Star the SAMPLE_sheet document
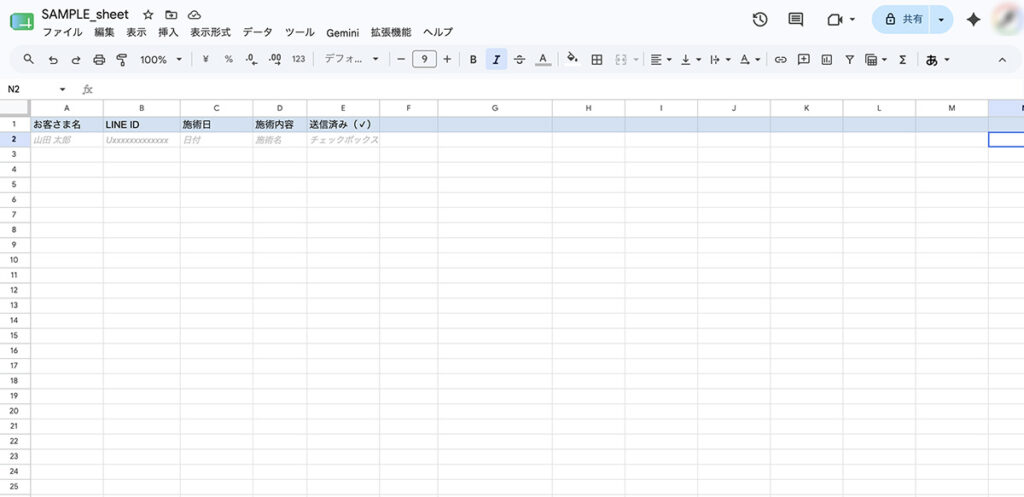Viewport: 1024px width, 497px height. (148, 15)
